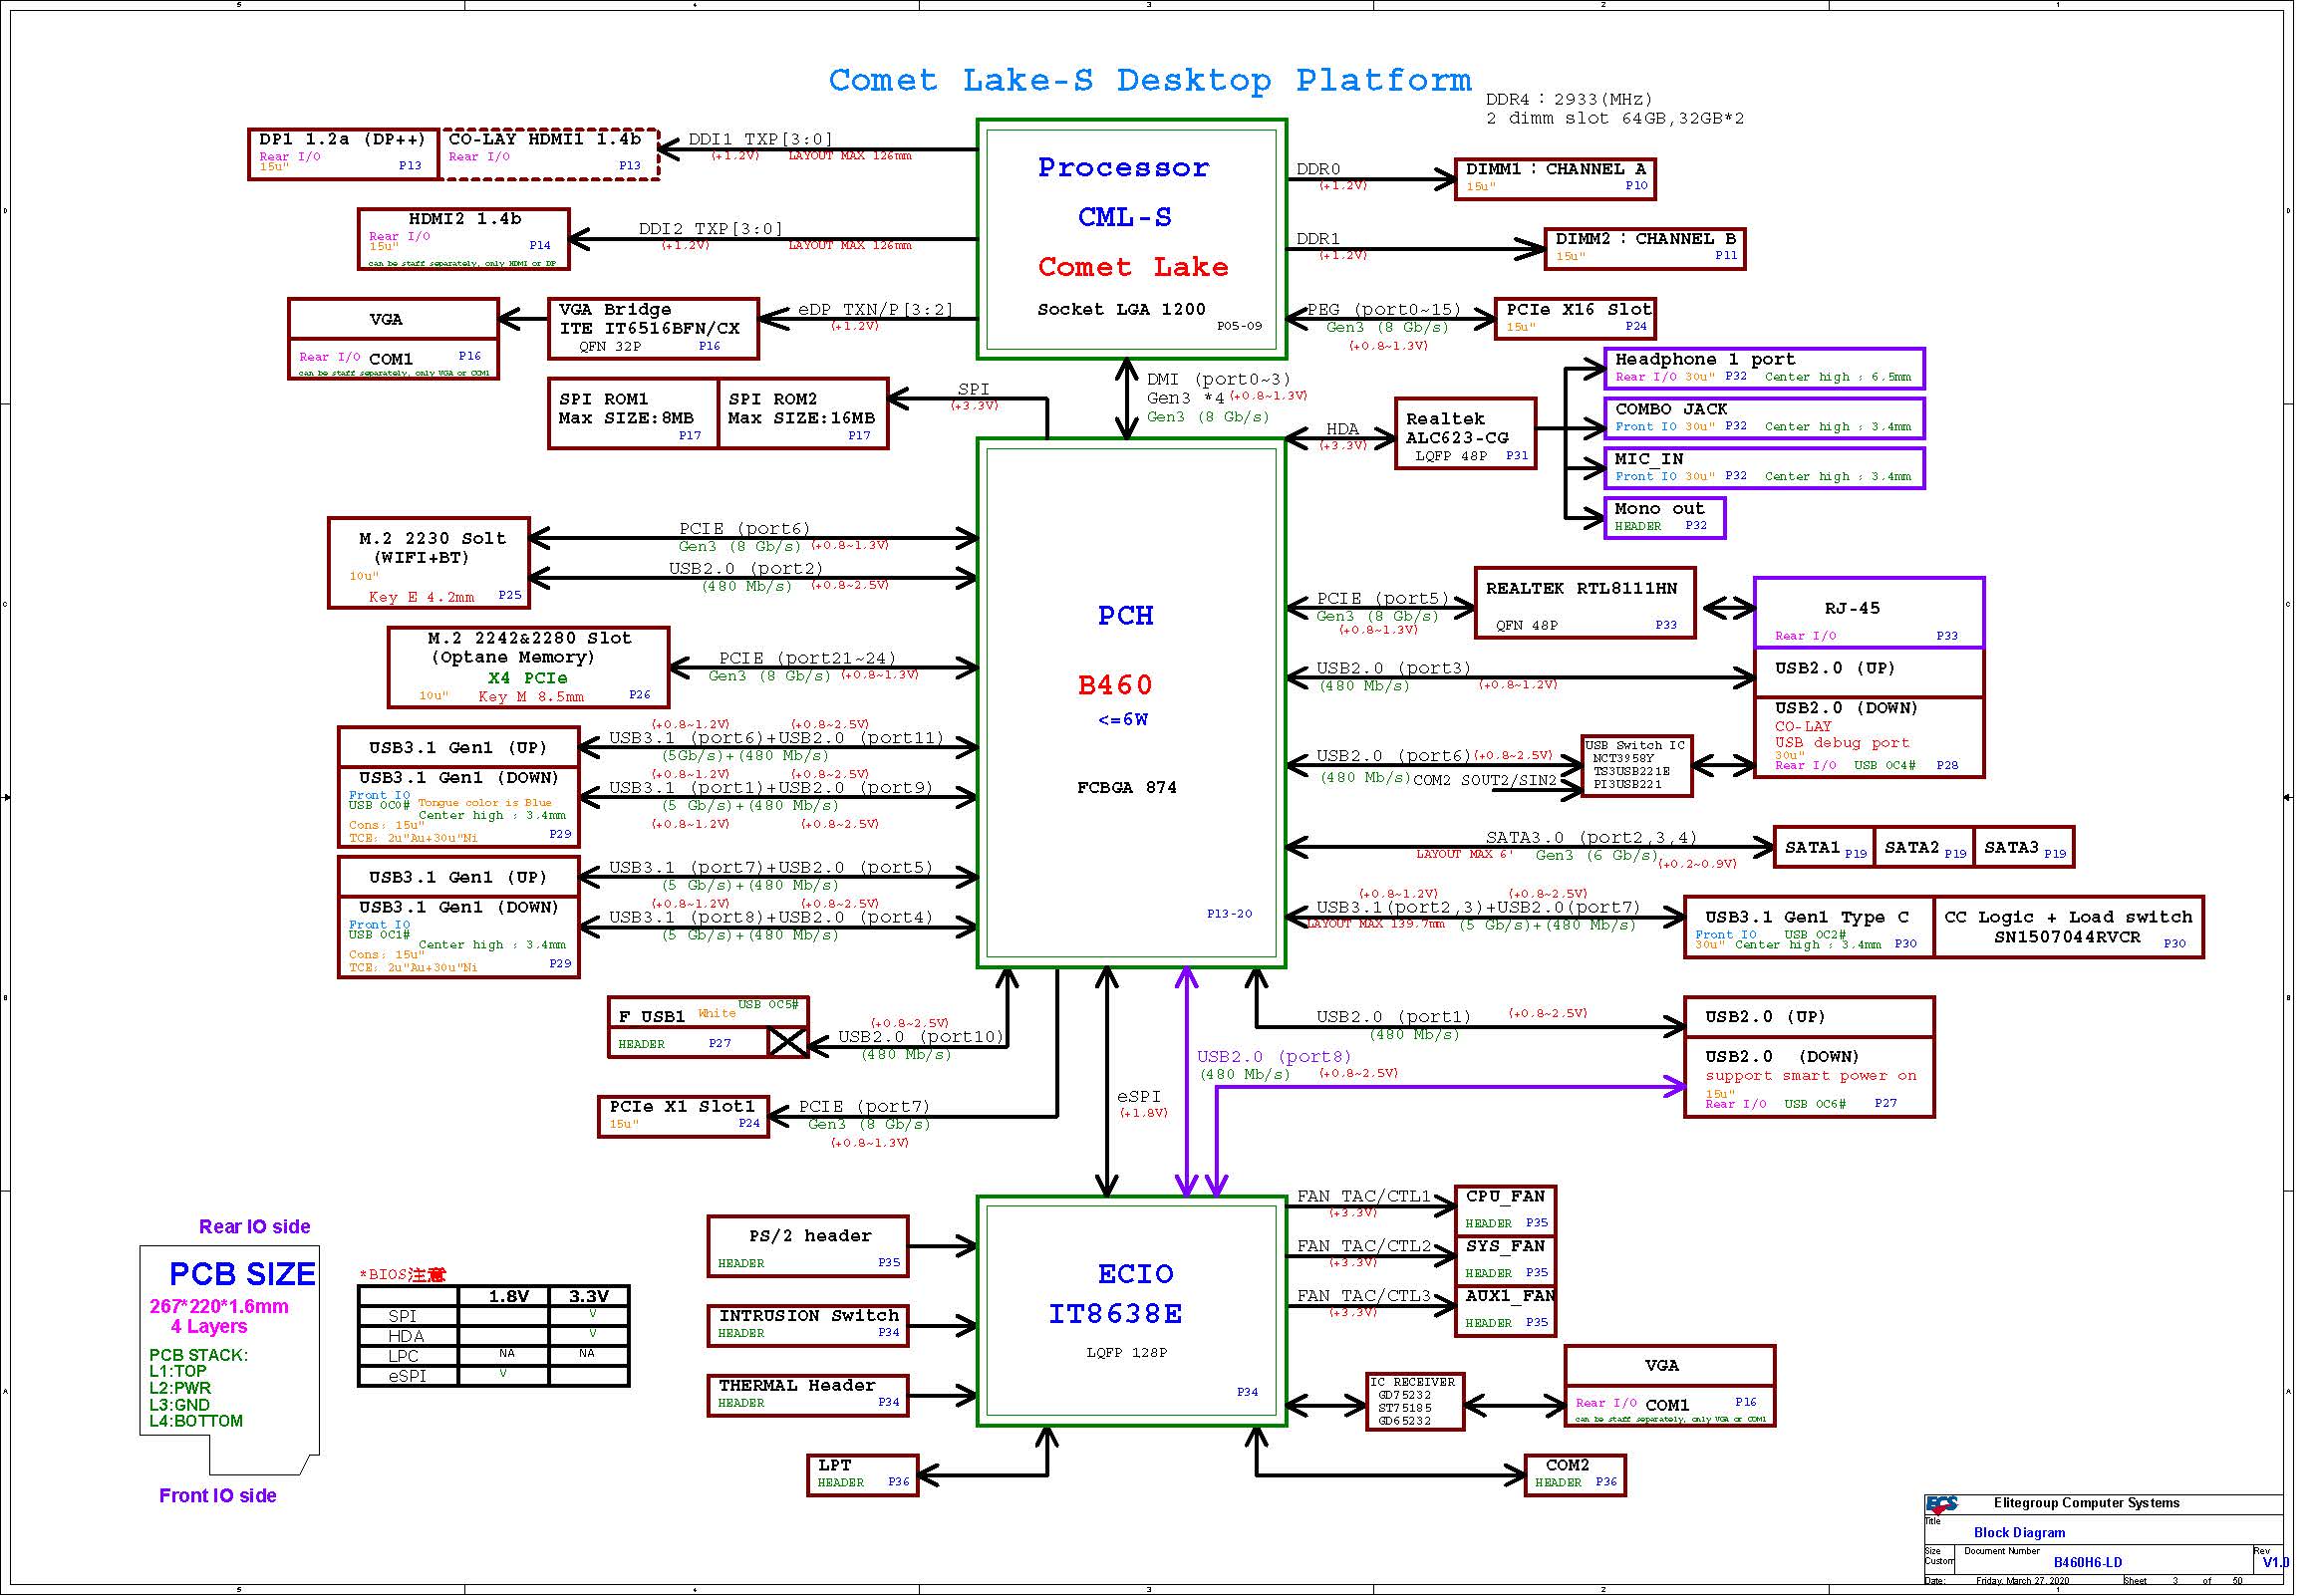
Task: Select the PS/2 header box
Action: (808, 1247)
